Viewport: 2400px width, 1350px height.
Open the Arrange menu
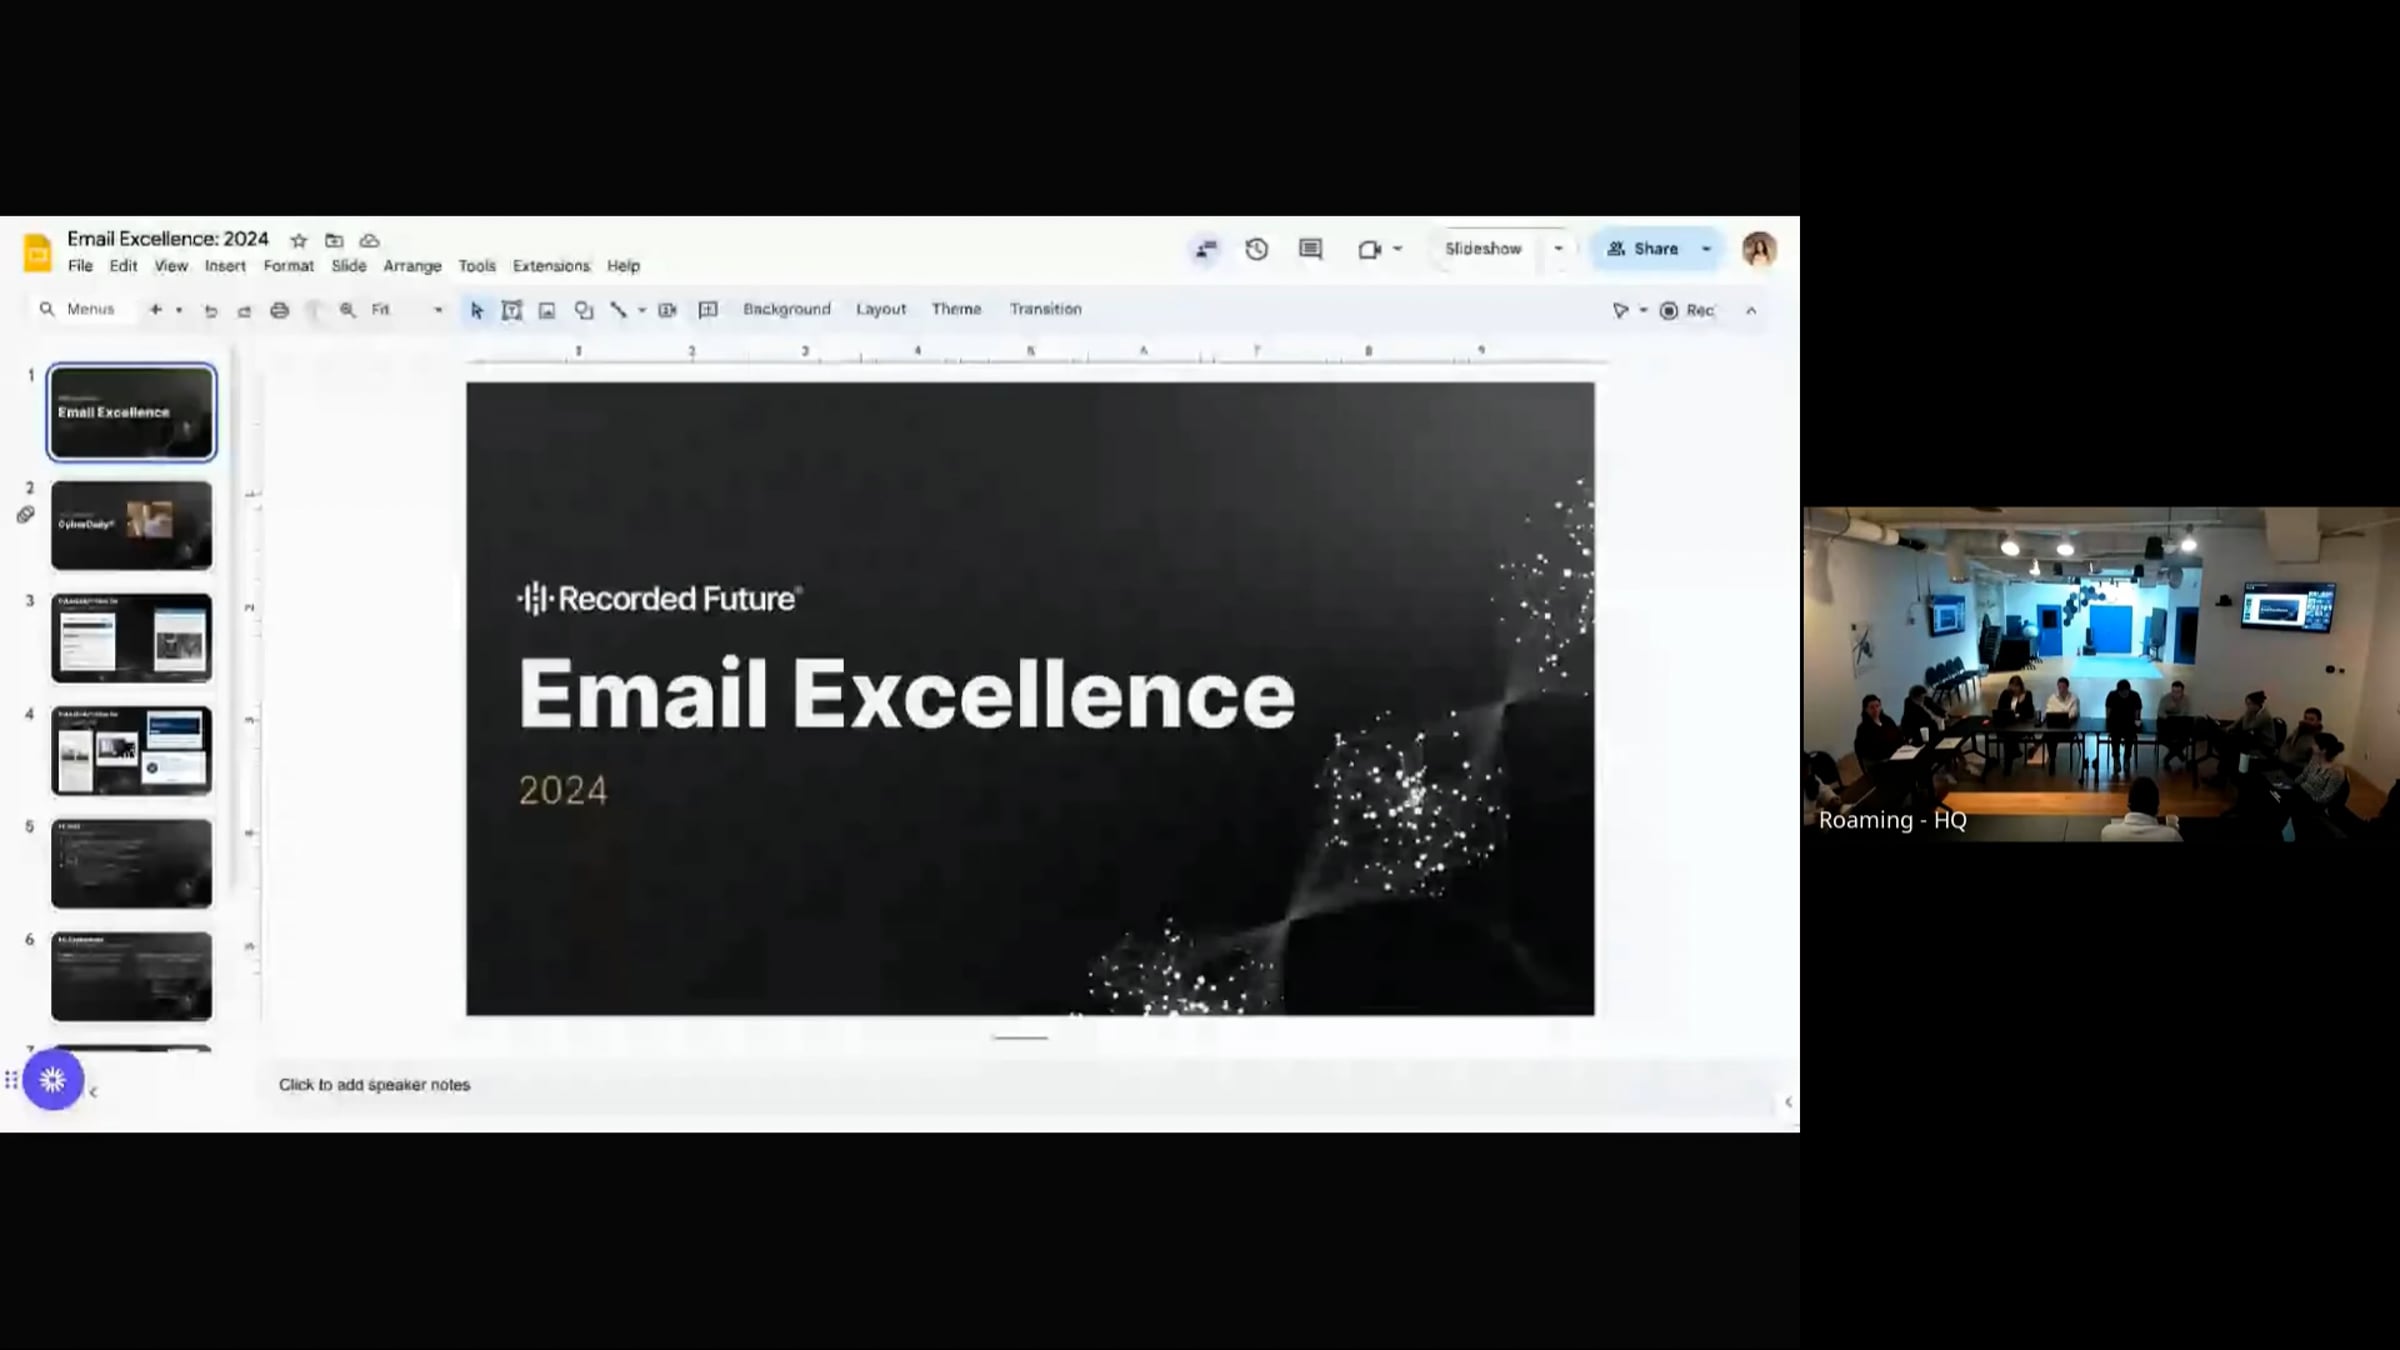pos(412,266)
